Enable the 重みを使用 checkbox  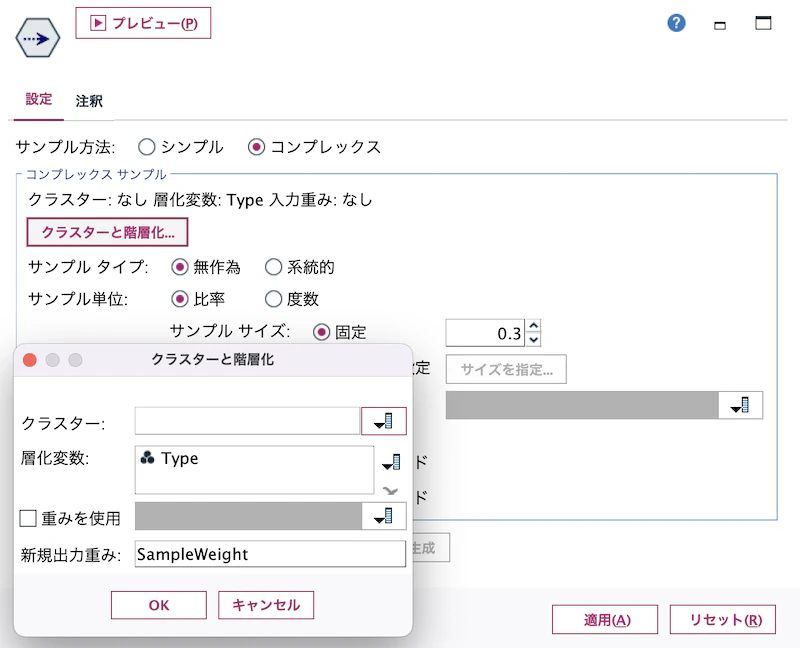coord(29,516)
